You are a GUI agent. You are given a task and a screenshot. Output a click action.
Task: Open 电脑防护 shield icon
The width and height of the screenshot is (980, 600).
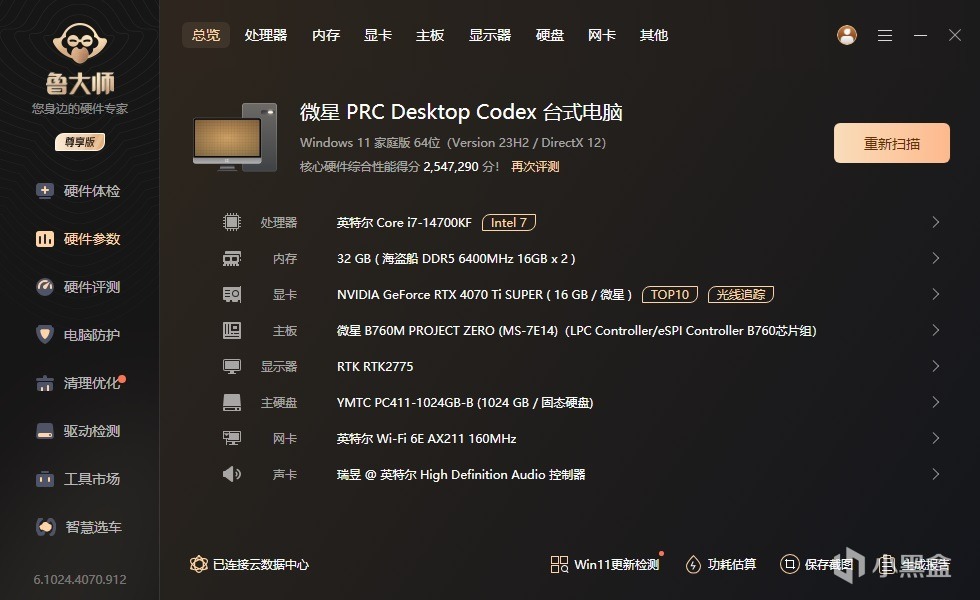(45, 335)
